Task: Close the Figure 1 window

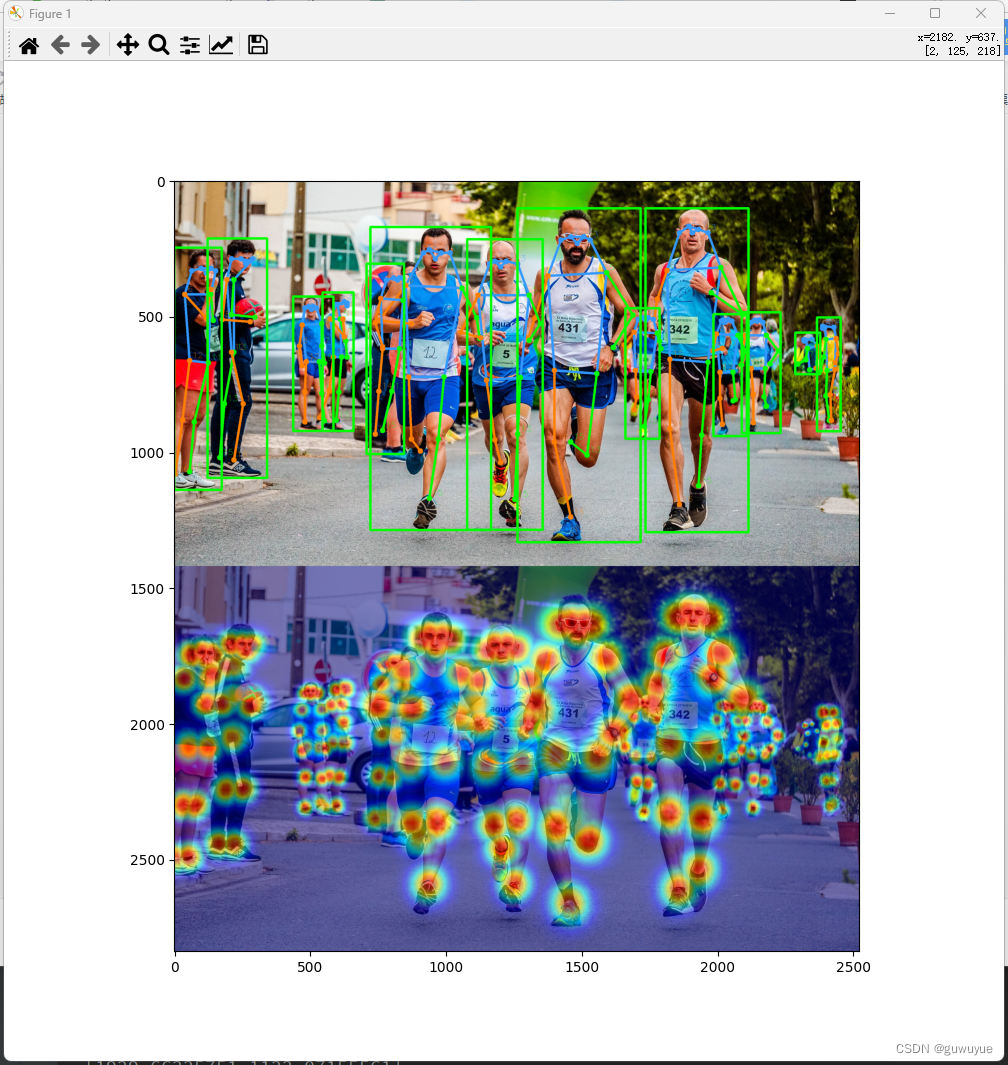Action: click(981, 14)
